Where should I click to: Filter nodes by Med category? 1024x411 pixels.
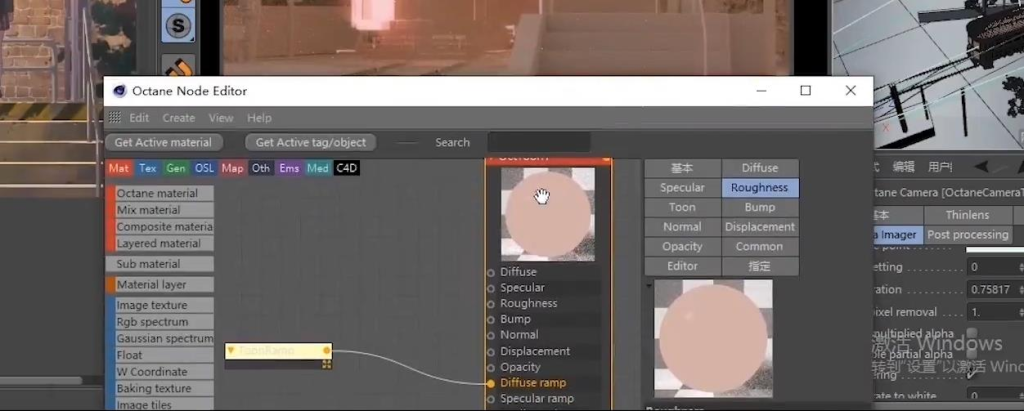coord(317,168)
